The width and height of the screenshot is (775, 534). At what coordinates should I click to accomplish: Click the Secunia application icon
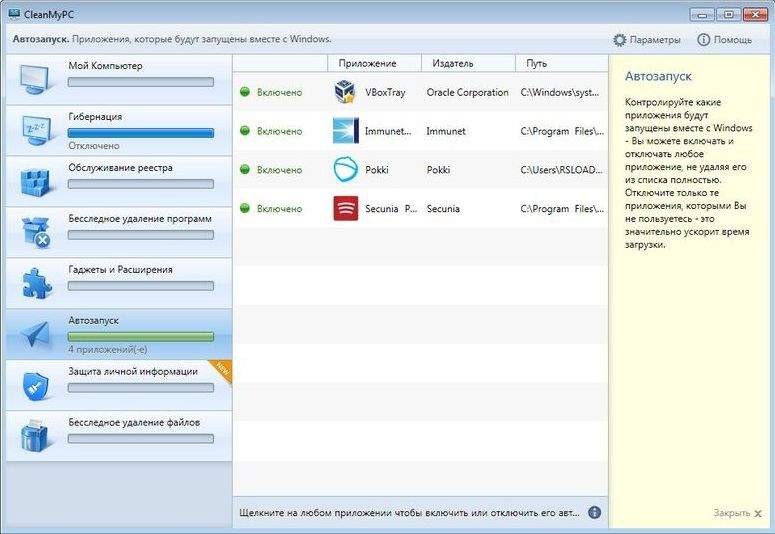[x=345, y=209]
